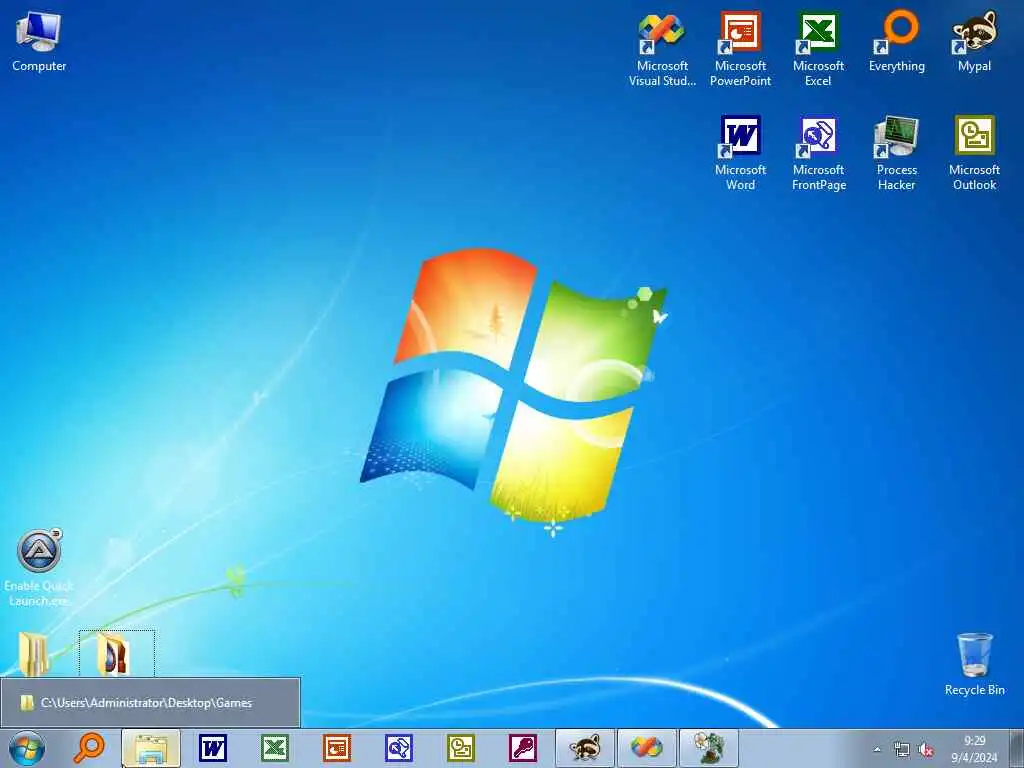Screen dimensions: 1024x768
Task: Launch Outlook from the taskbar
Action: (460, 748)
